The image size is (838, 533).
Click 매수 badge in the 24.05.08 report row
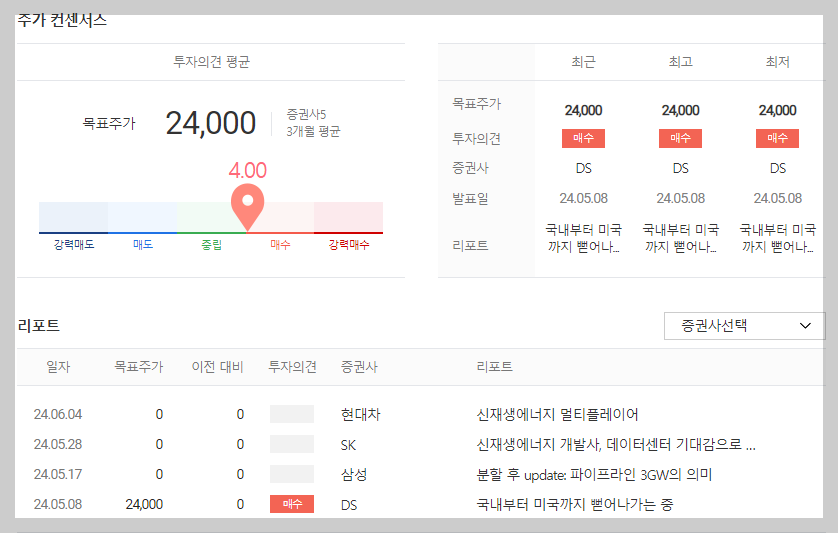(x=292, y=504)
